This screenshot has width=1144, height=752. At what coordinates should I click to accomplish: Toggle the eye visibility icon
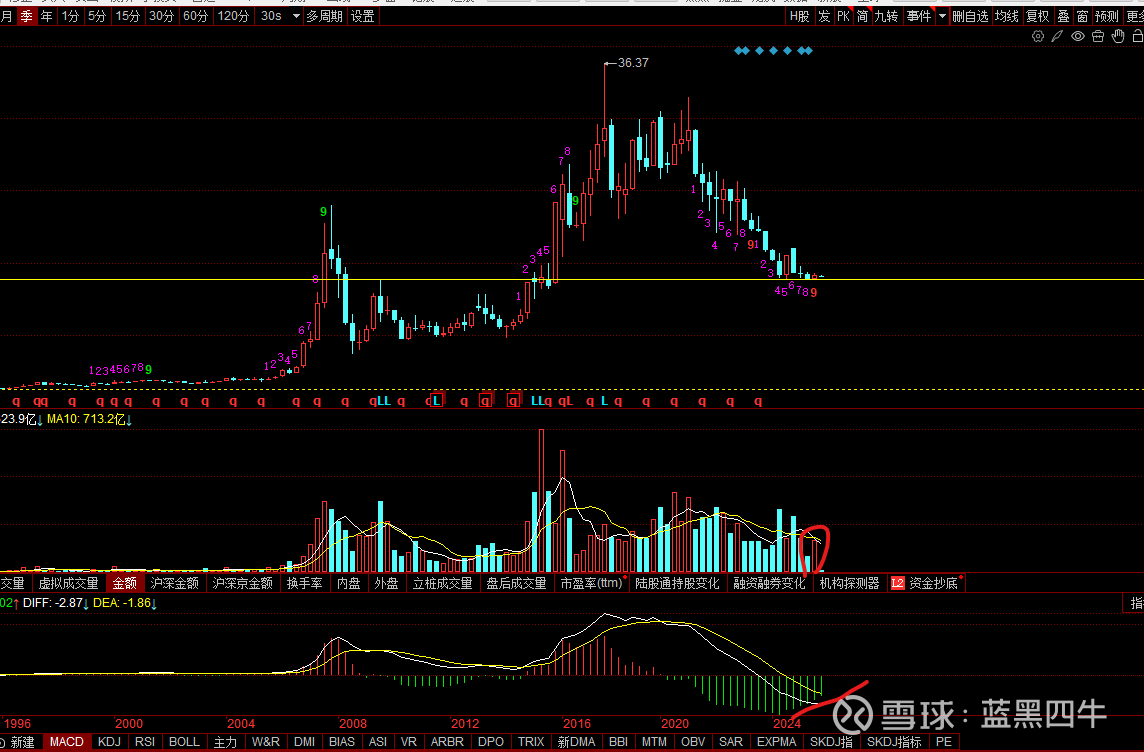(x=1078, y=36)
